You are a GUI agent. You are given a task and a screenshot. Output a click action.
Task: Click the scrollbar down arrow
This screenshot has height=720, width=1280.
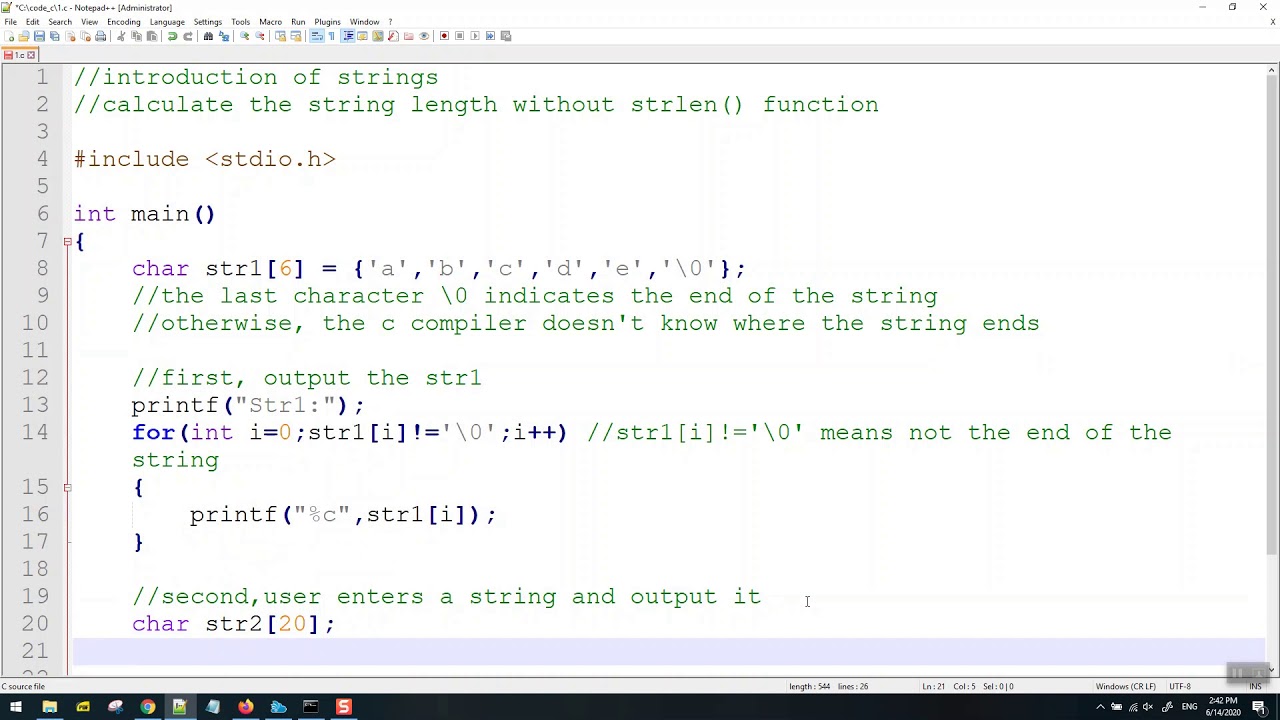click(x=1272, y=669)
